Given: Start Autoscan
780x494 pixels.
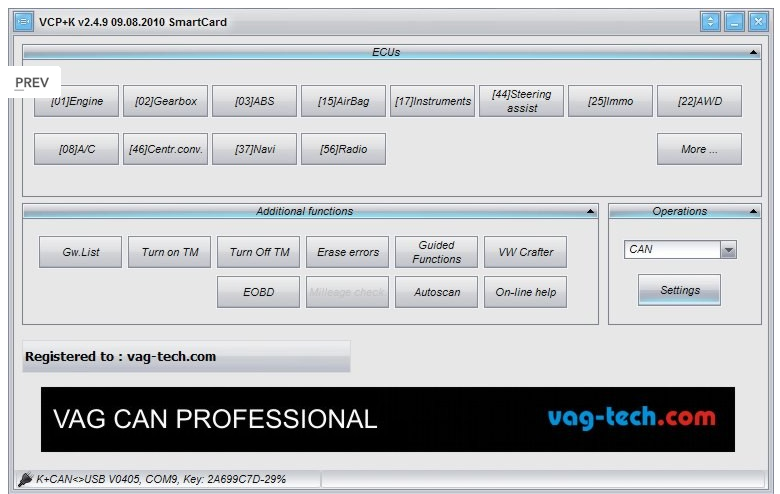Looking at the screenshot, I should pyautogui.click(x=436, y=292).
